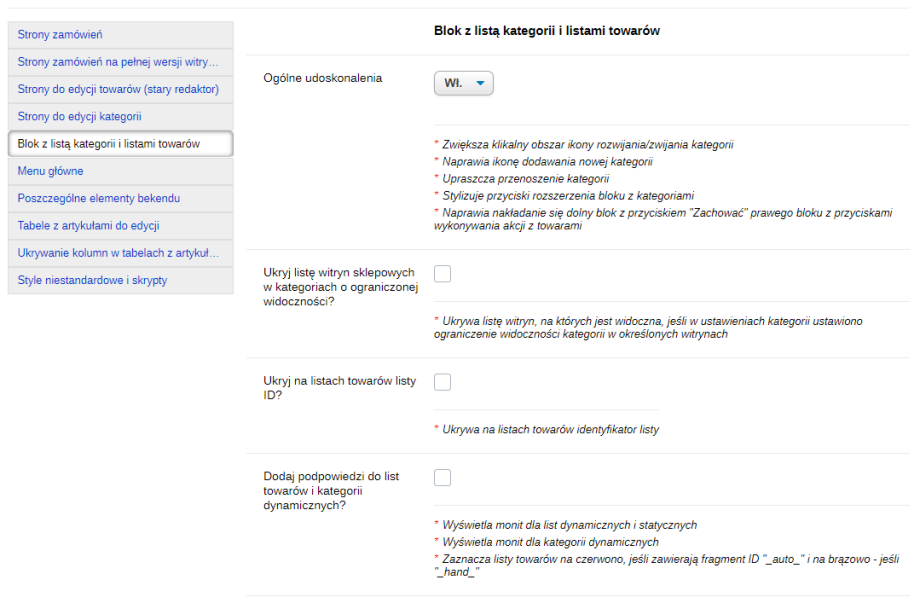This screenshot has height=603, width=920.
Task: Click the Ogólne udoskonalenia label
Action: click(322, 78)
